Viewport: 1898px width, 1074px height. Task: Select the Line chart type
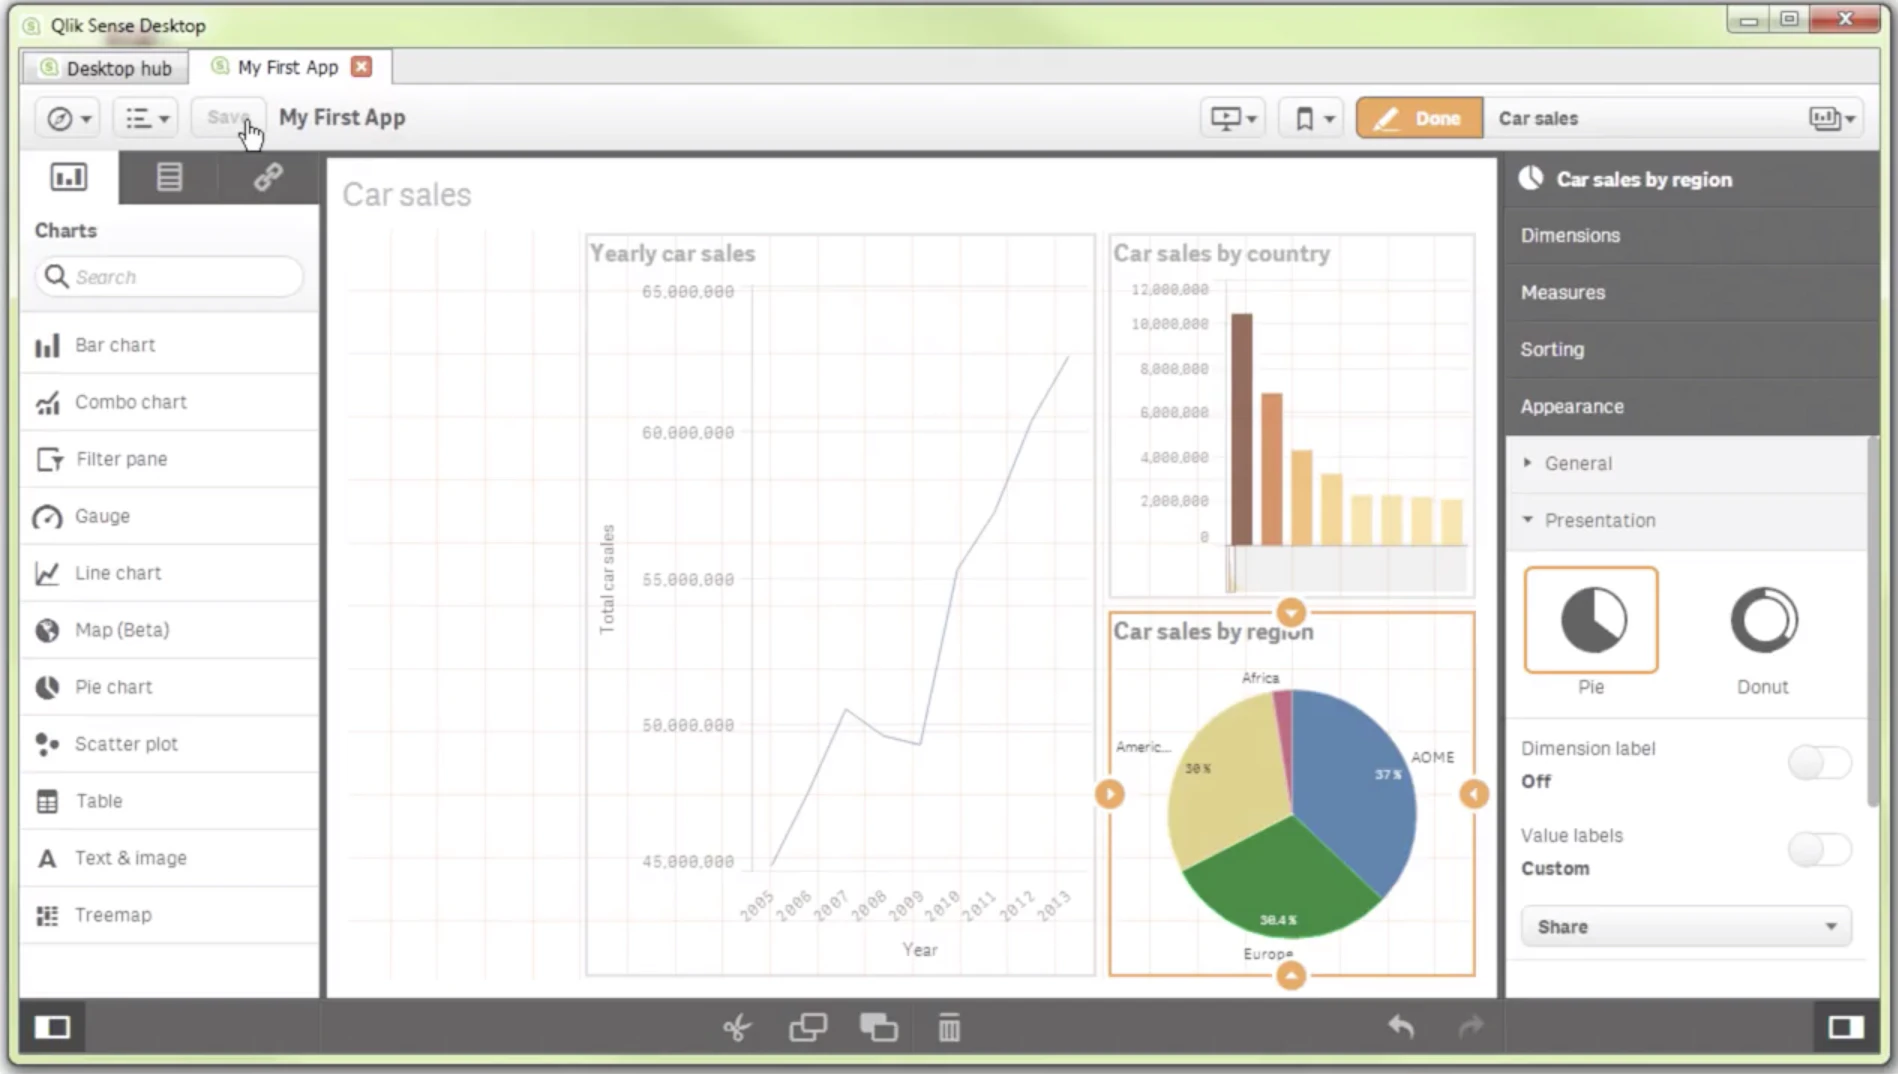117,572
